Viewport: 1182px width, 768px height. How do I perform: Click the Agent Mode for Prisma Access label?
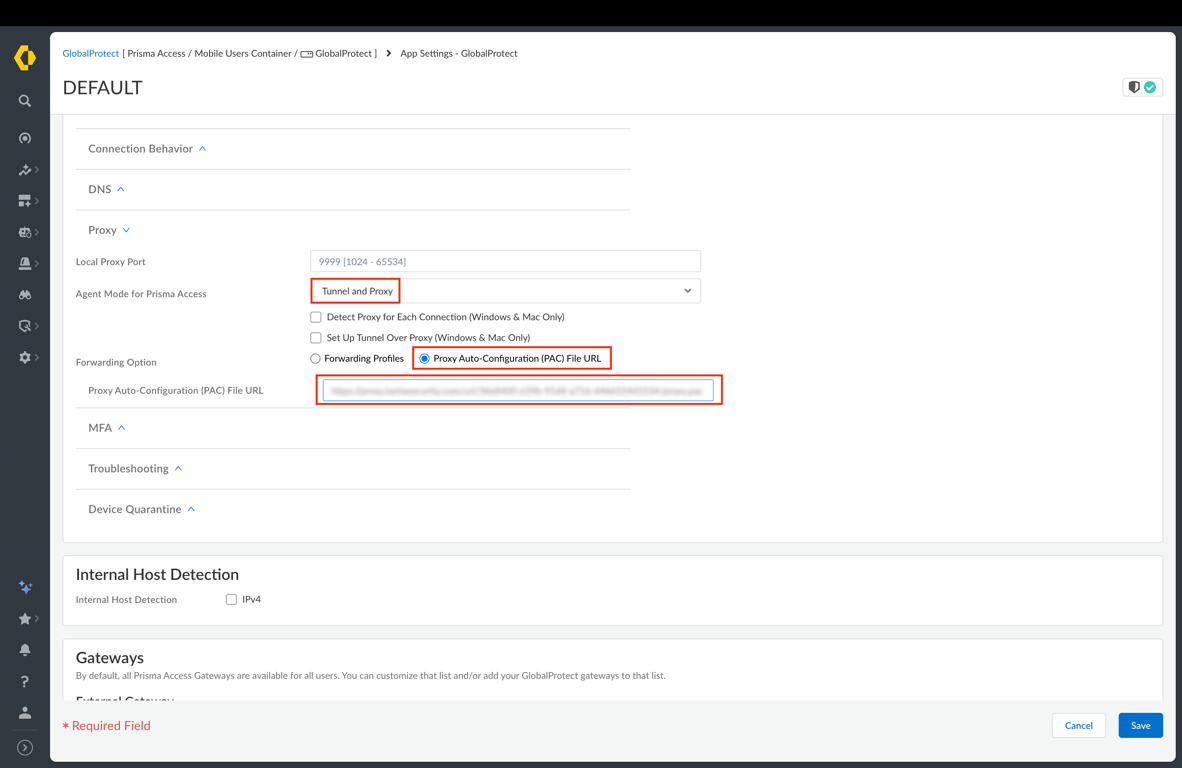click(141, 294)
